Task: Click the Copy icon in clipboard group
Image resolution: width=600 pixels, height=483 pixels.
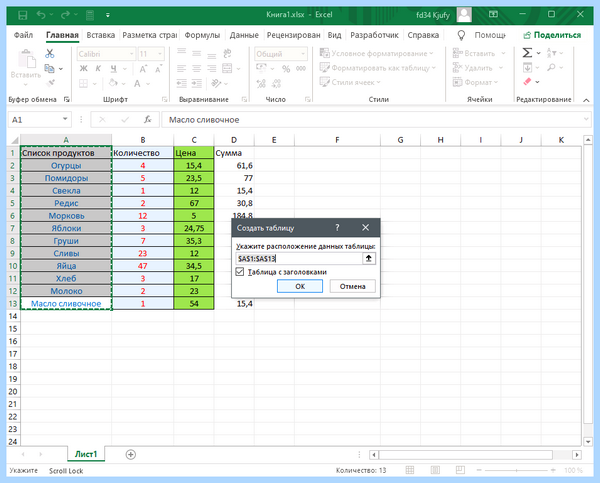Action: [49, 69]
